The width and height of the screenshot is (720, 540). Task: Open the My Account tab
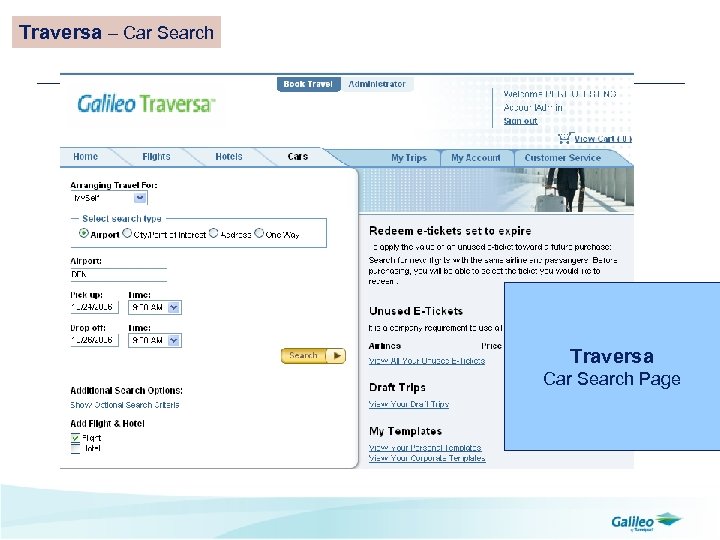coord(476,158)
